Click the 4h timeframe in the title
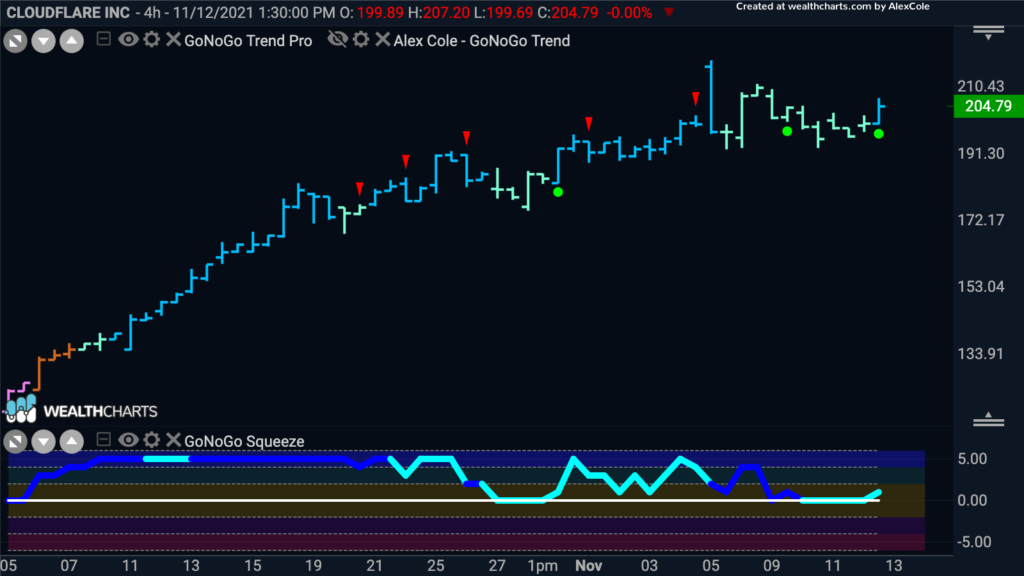The image size is (1024, 576). (152, 12)
